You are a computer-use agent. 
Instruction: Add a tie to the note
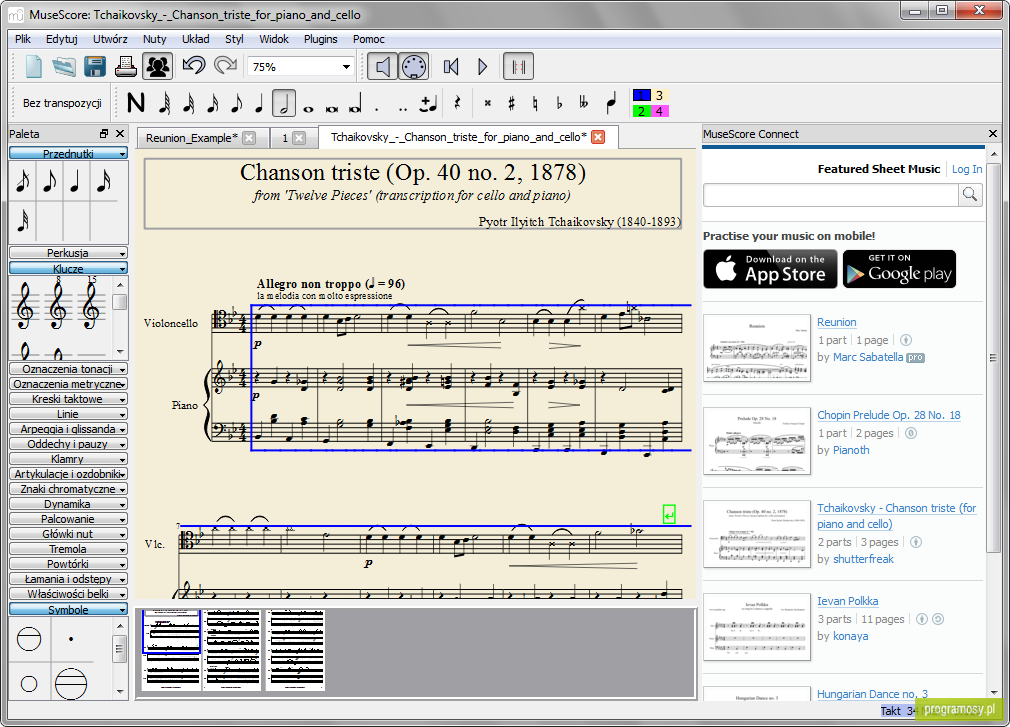[428, 103]
